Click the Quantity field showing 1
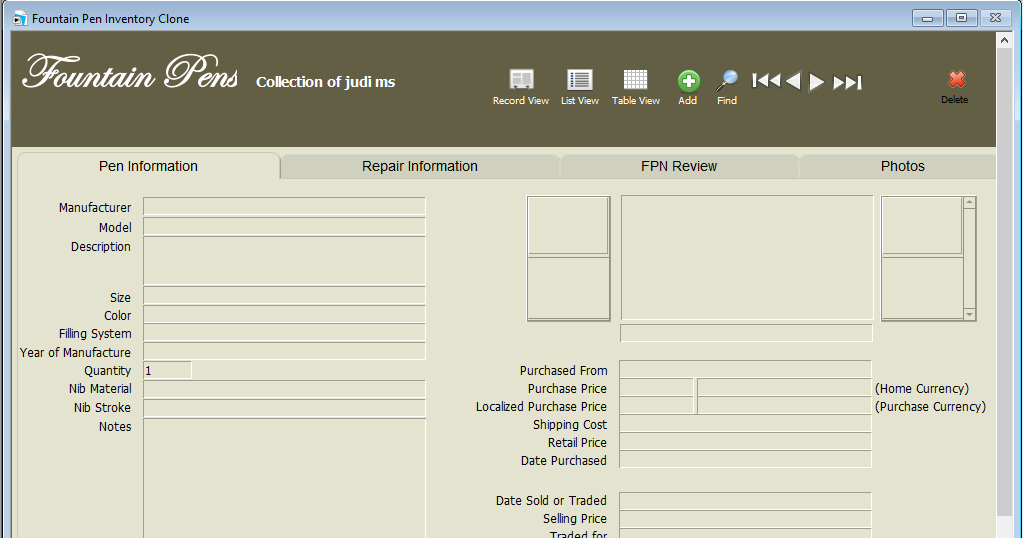Screen dimensions: 1024x538 167,370
